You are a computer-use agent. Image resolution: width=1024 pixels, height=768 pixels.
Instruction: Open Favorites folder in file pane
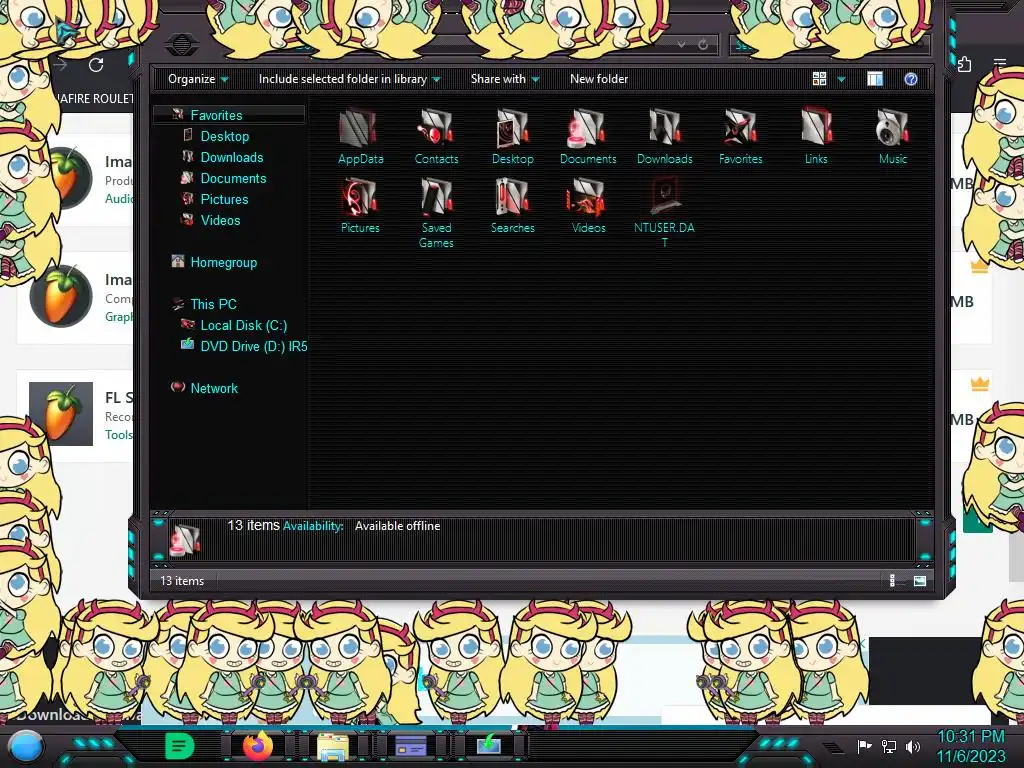point(741,136)
